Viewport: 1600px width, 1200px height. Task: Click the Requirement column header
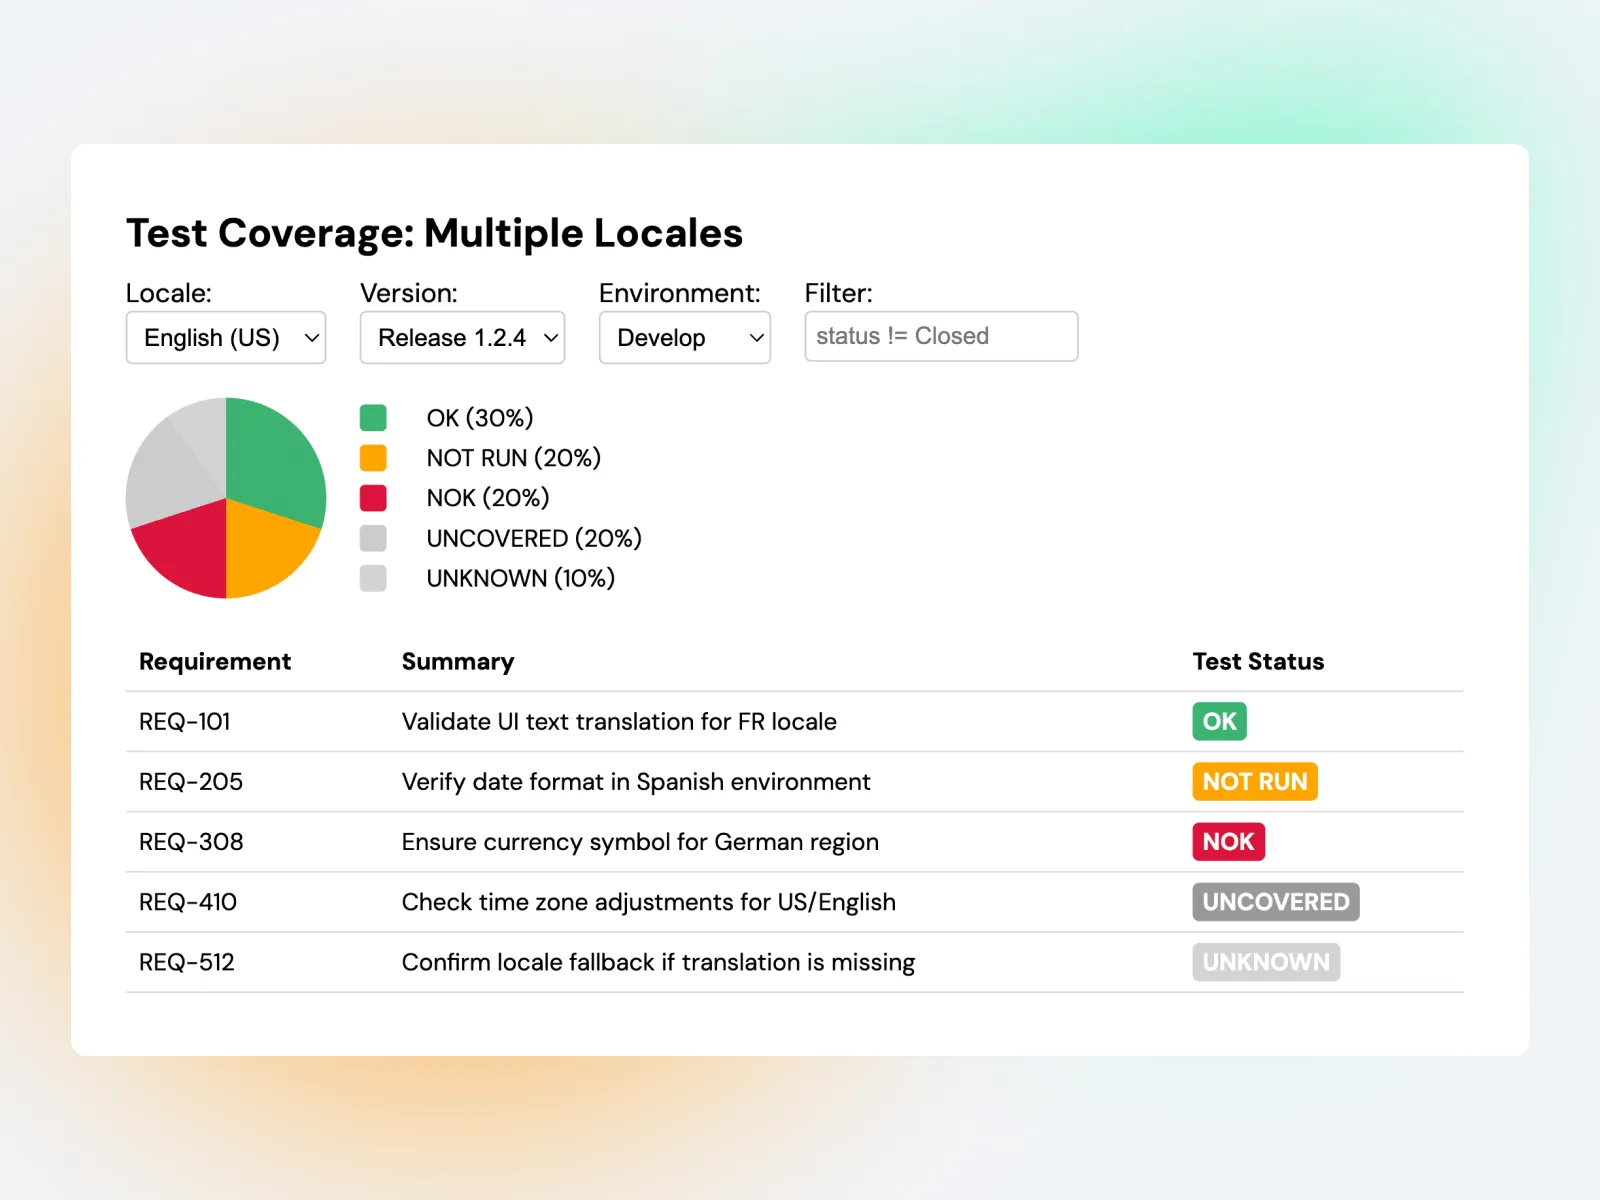(215, 661)
